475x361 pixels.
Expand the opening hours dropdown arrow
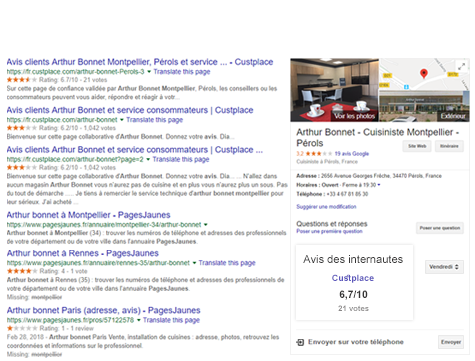379,185
